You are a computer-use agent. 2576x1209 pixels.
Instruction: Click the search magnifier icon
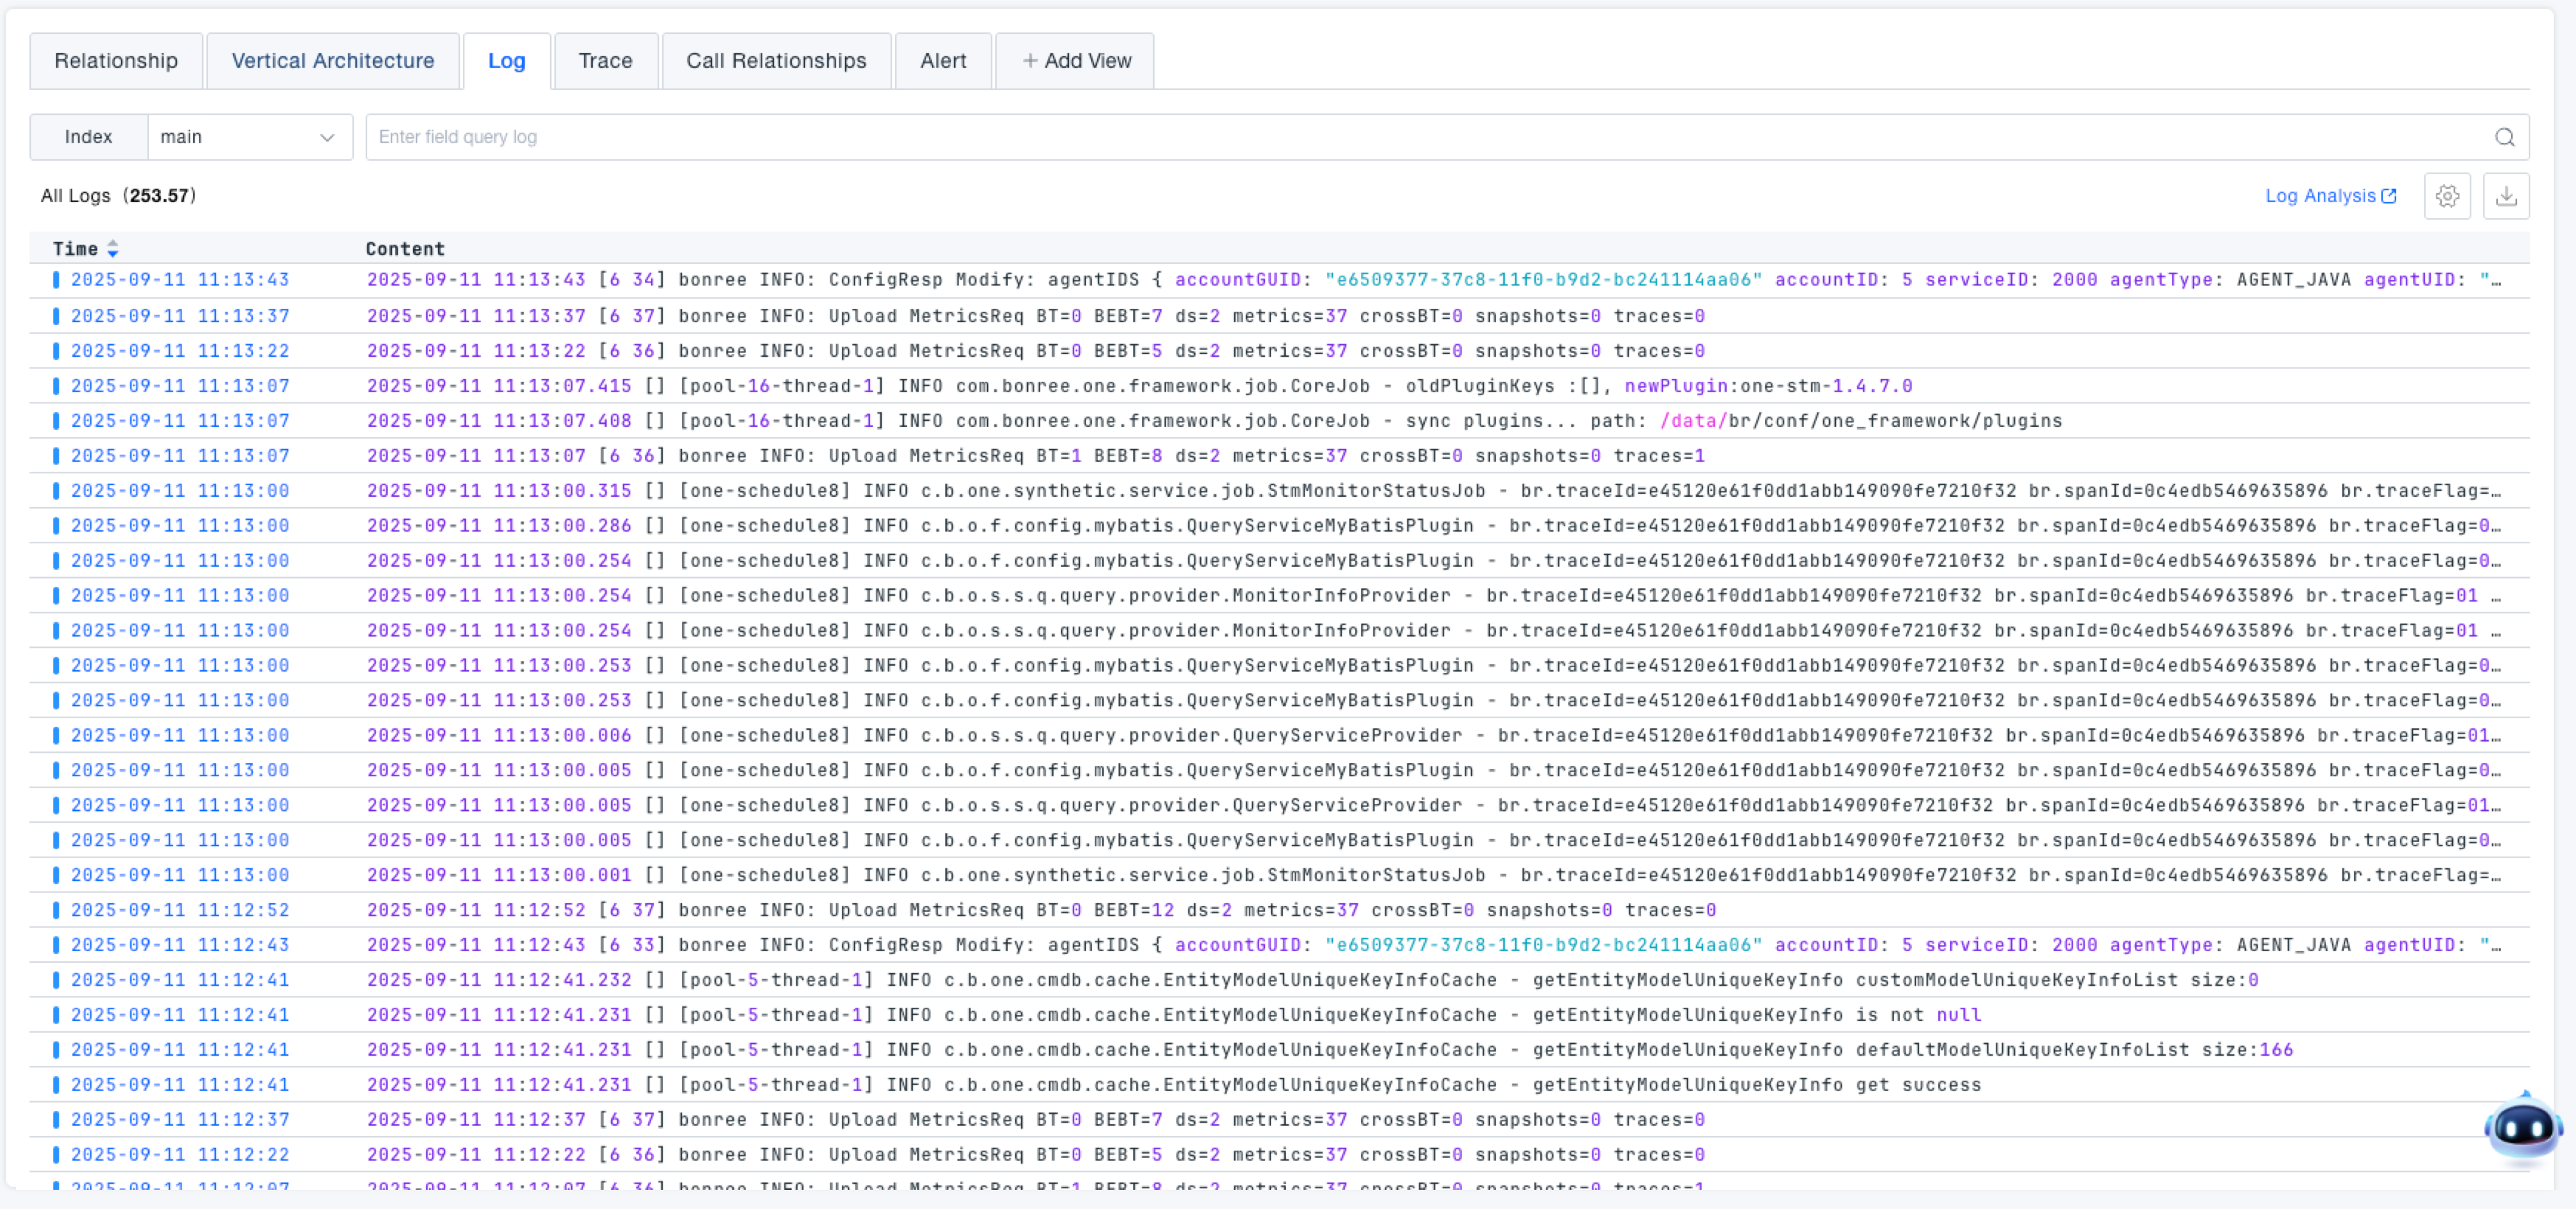pyautogui.click(x=2504, y=137)
